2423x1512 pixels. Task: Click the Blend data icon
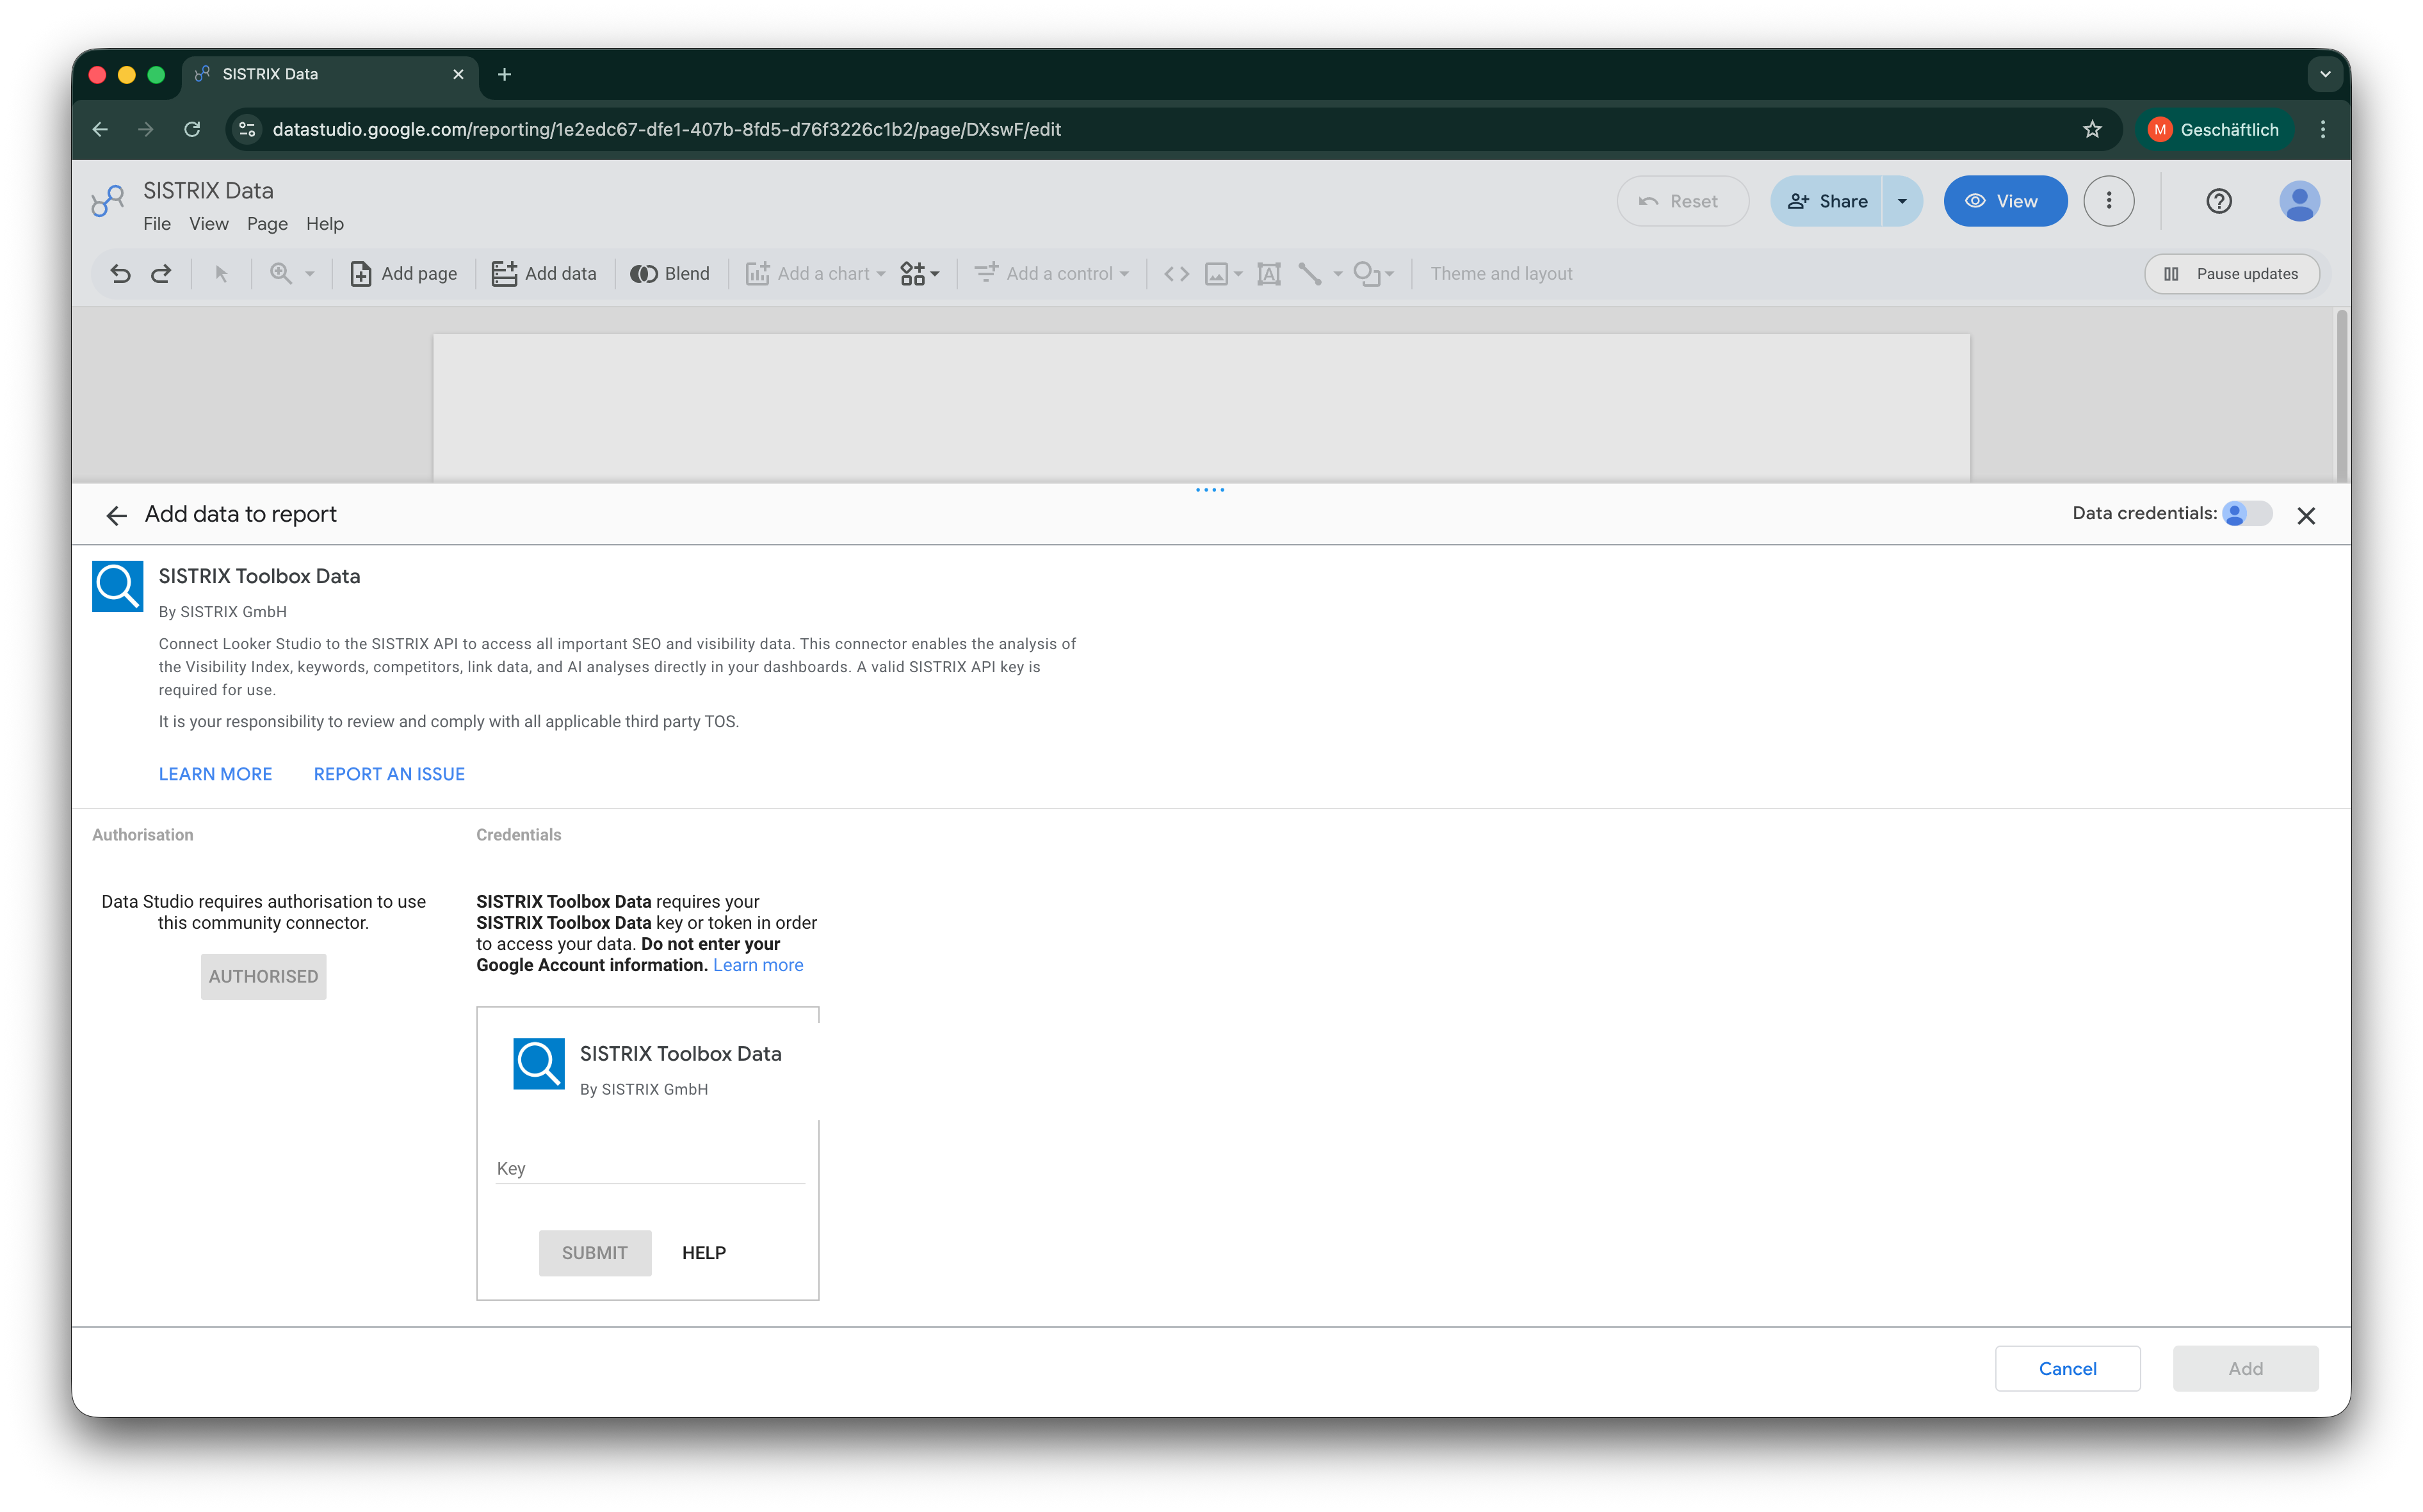pos(644,274)
